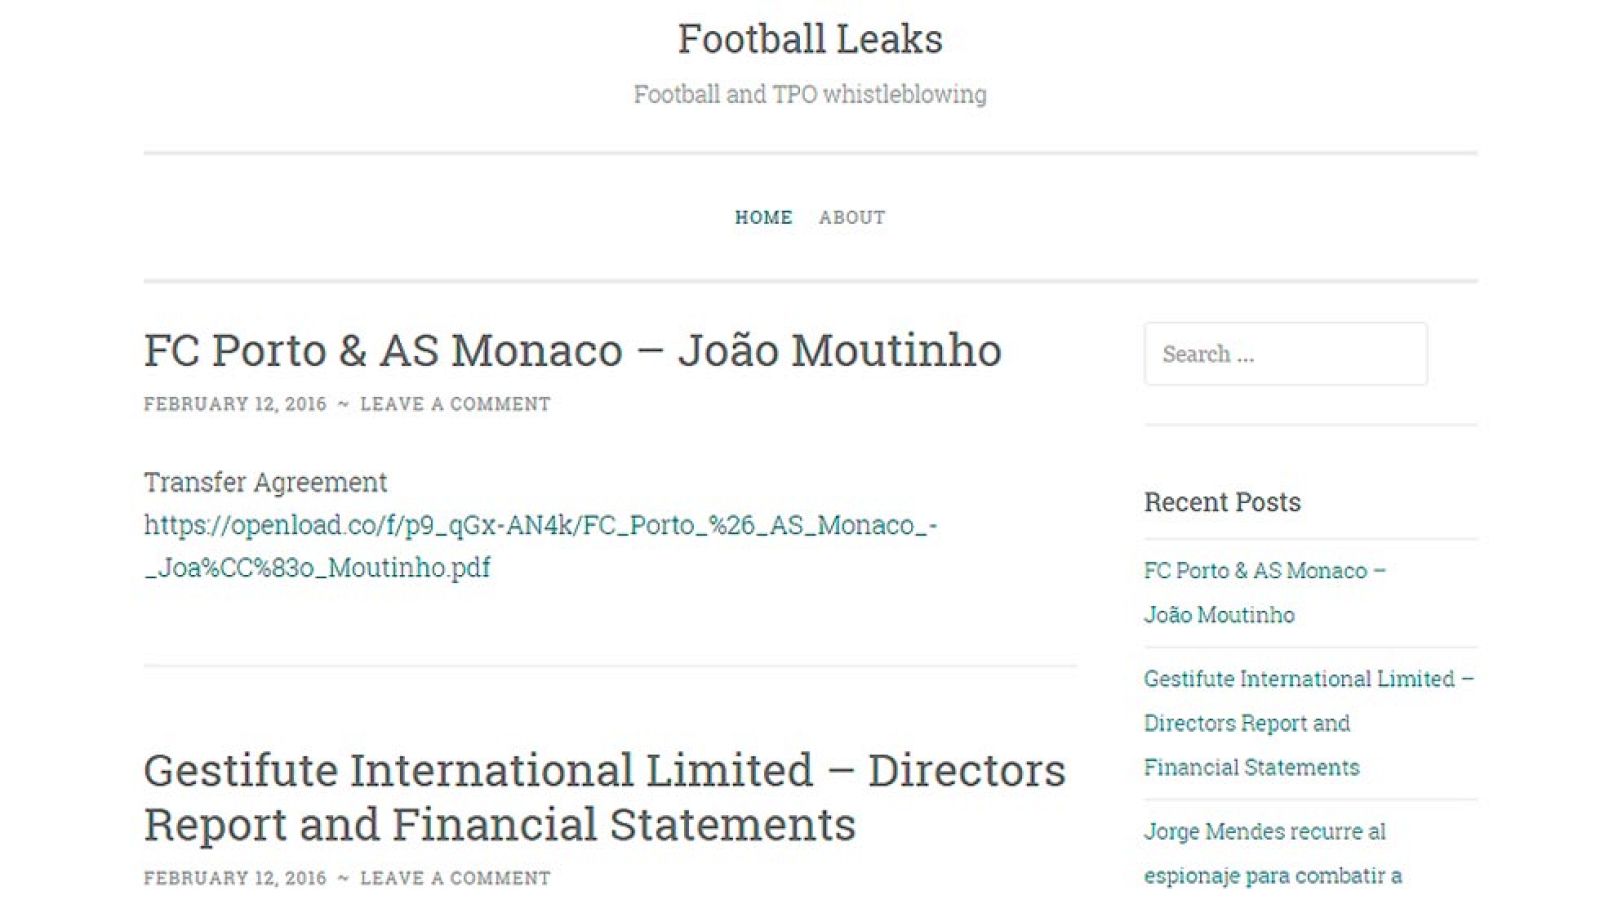Open the post FC Porto & AS Monaco – João Moutinho
1600x900 pixels.
pyautogui.click(x=572, y=350)
